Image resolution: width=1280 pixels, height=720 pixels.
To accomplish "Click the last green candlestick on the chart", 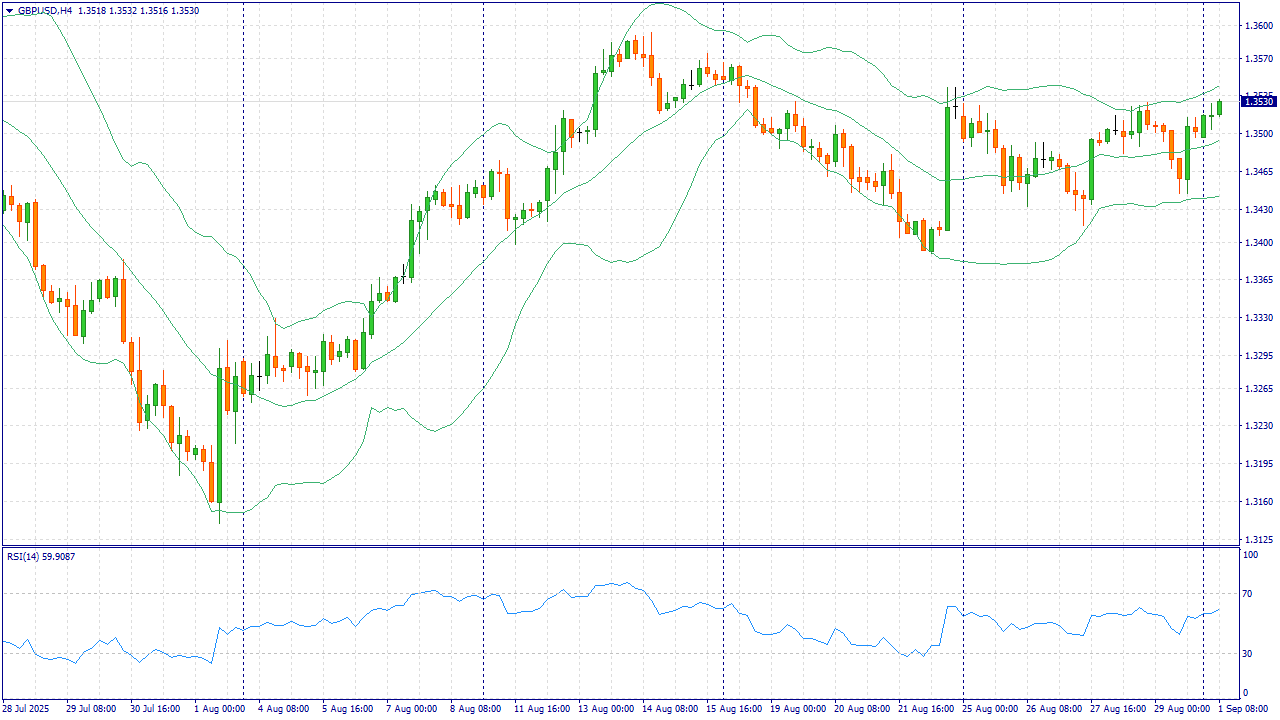I will pyautogui.click(x=1220, y=107).
